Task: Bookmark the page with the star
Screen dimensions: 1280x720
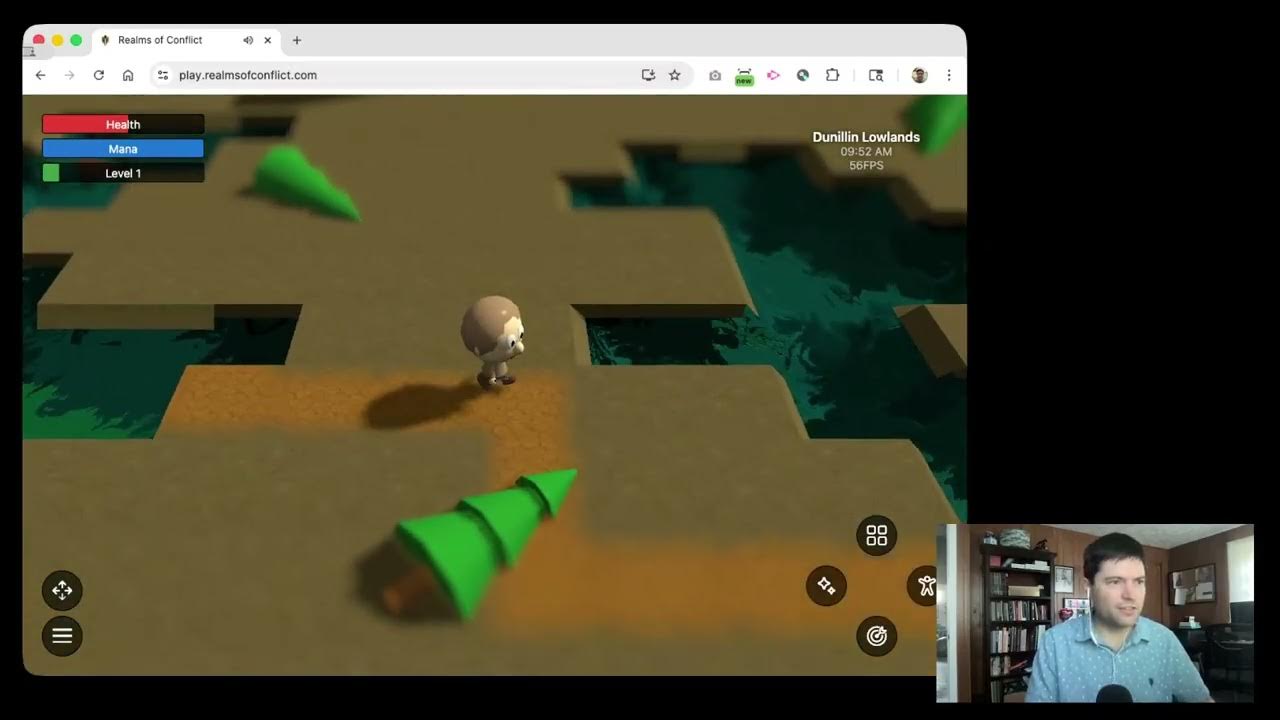Action: 674,75
